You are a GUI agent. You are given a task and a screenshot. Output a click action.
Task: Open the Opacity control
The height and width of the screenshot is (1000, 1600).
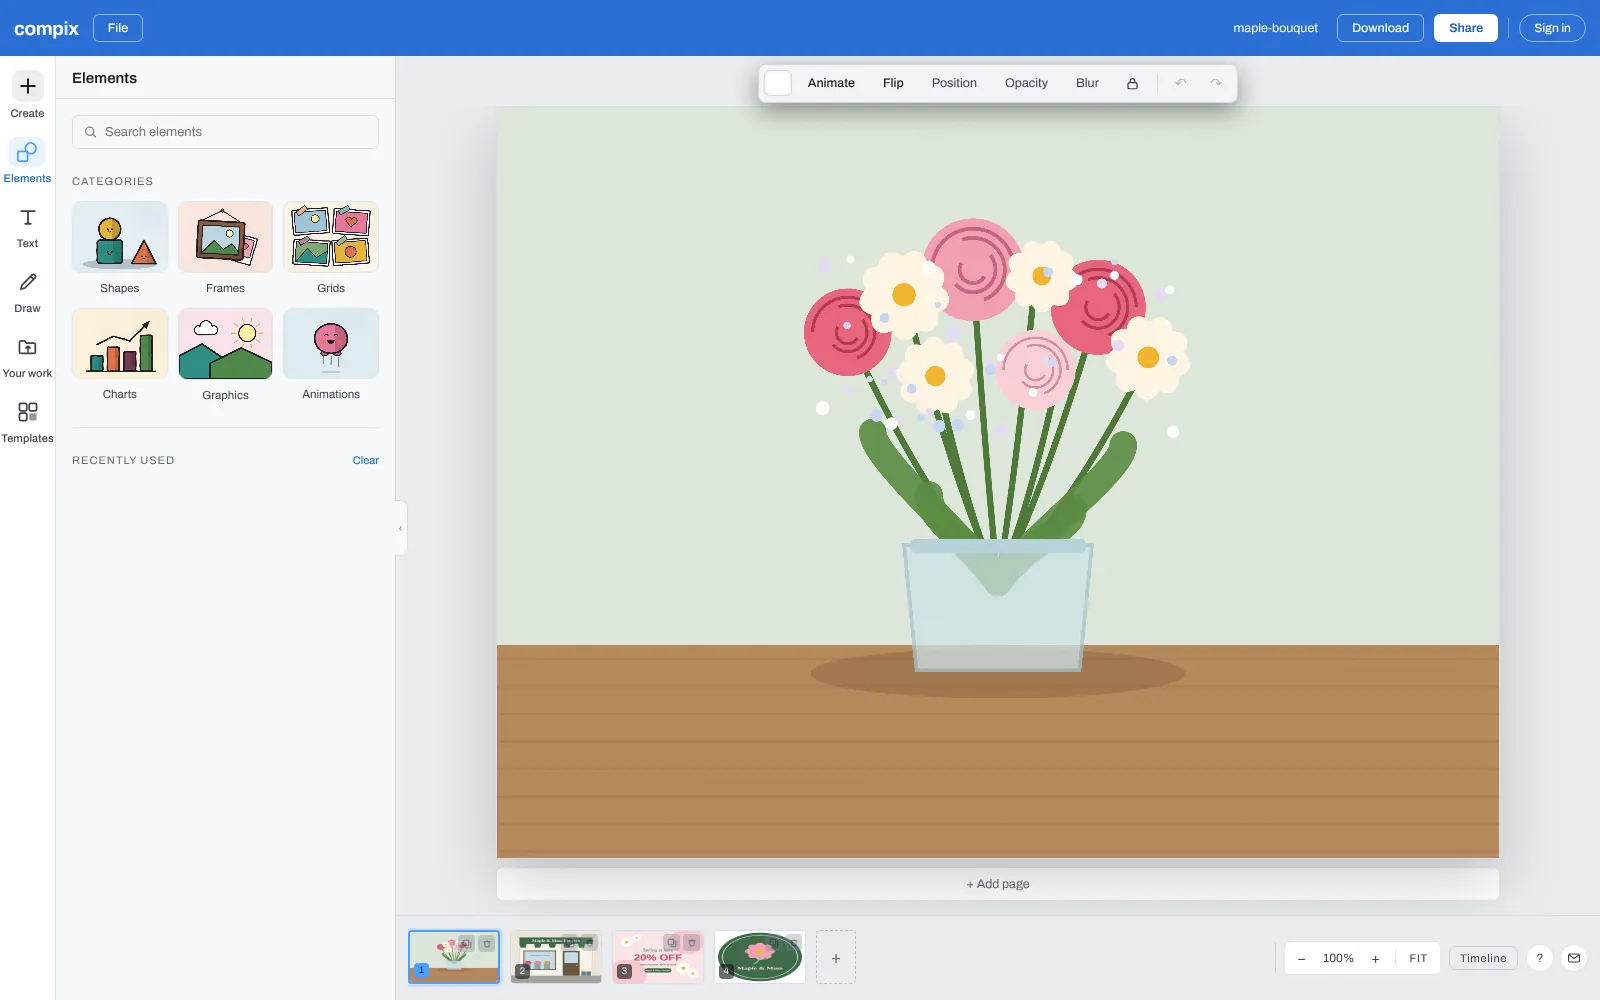pos(1026,83)
